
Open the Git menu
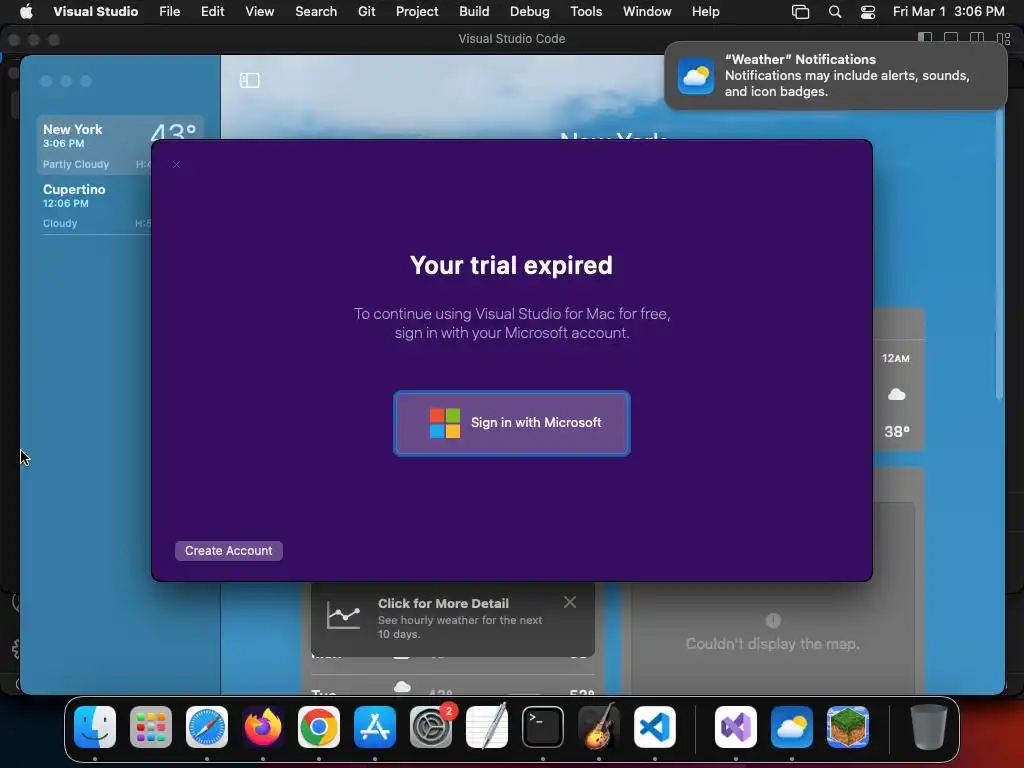point(366,11)
